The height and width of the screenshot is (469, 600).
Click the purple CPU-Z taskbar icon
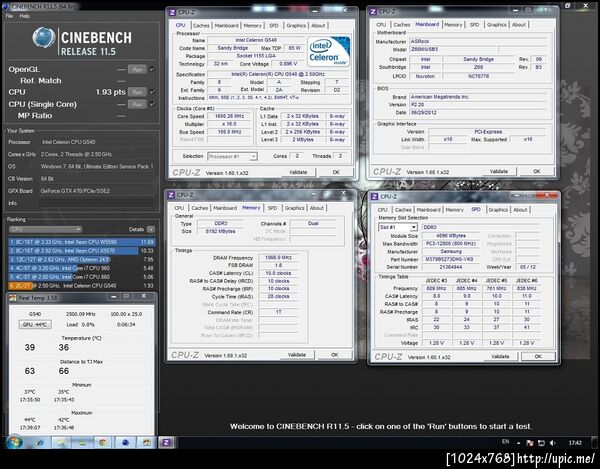(166, 442)
